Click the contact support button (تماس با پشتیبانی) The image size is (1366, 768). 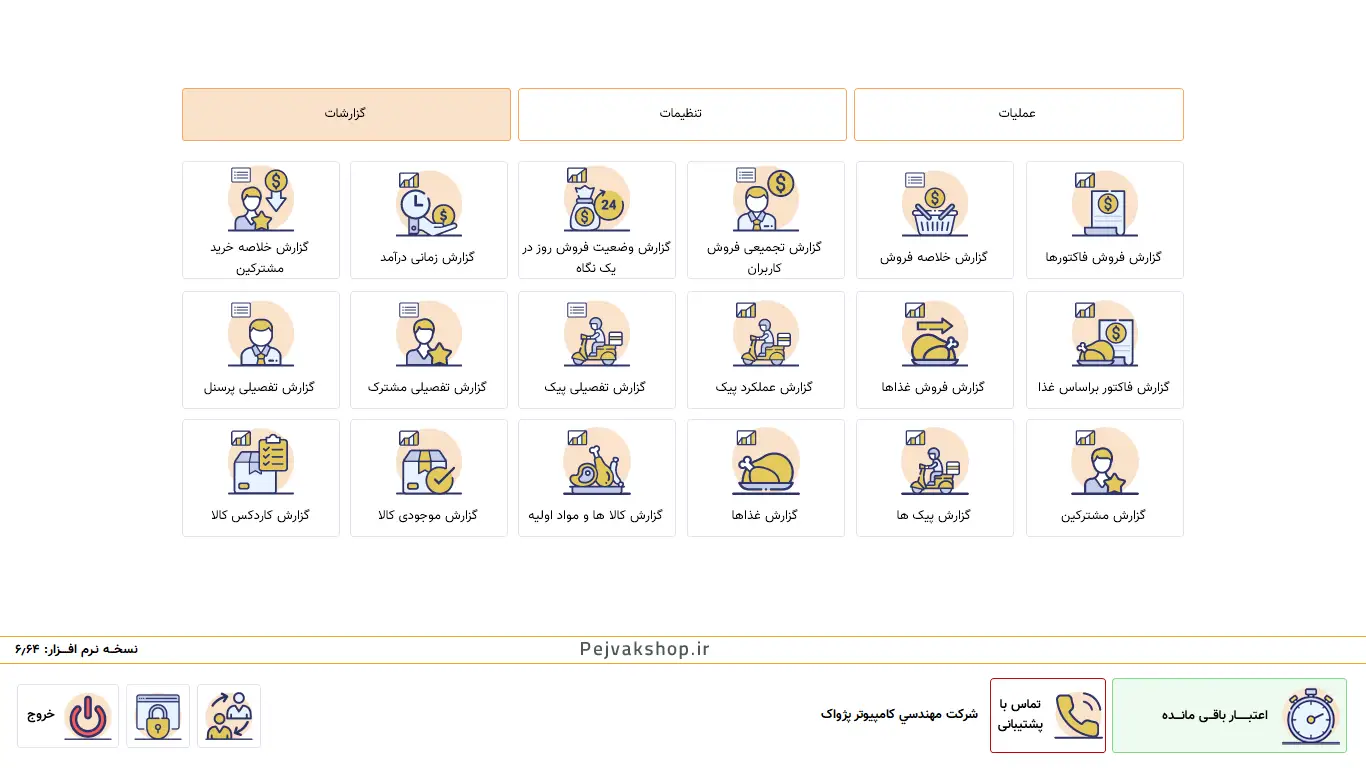[x=1047, y=715]
